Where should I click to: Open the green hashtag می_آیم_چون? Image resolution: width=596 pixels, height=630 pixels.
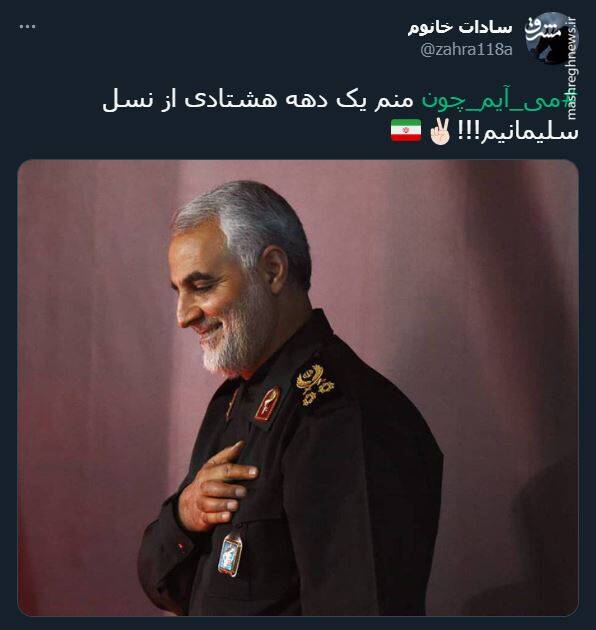(499, 100)
